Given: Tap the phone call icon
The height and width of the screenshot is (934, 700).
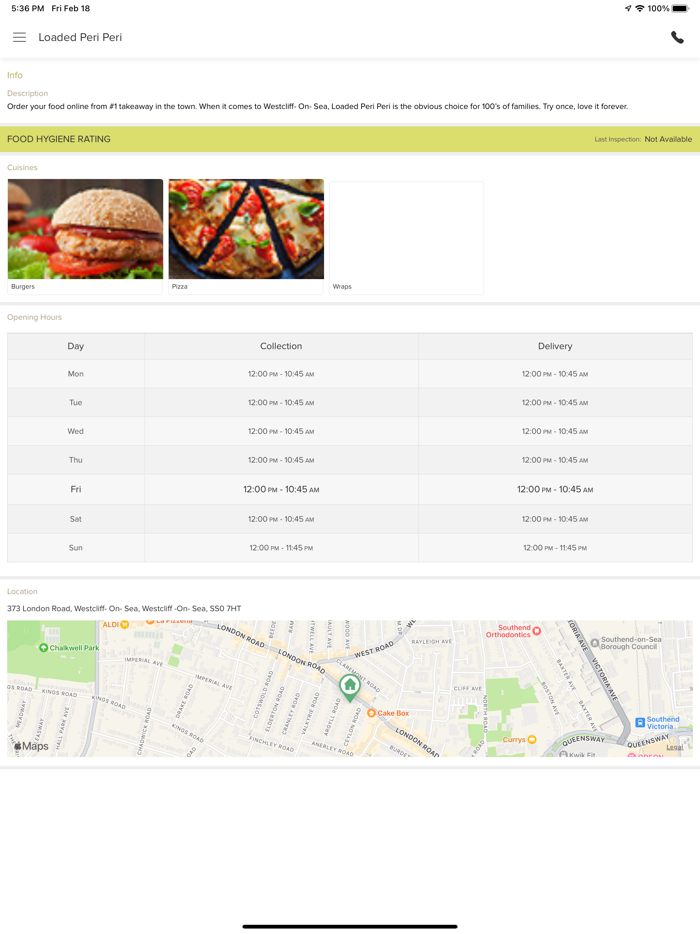Looking at the screenshot, I should (x=677, y=37).
